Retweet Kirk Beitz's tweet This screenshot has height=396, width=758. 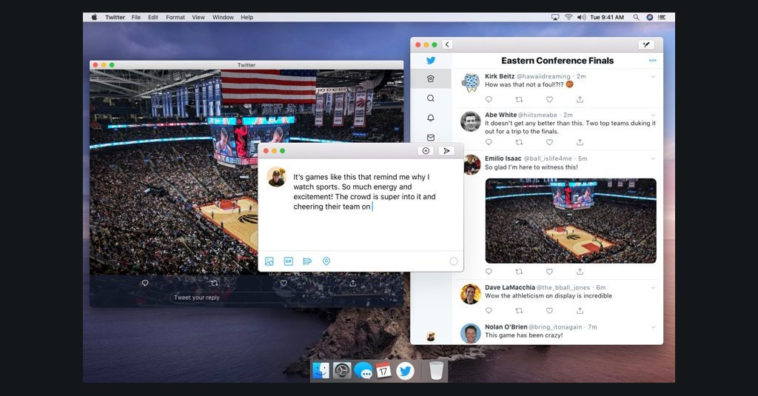click(519, 99)
